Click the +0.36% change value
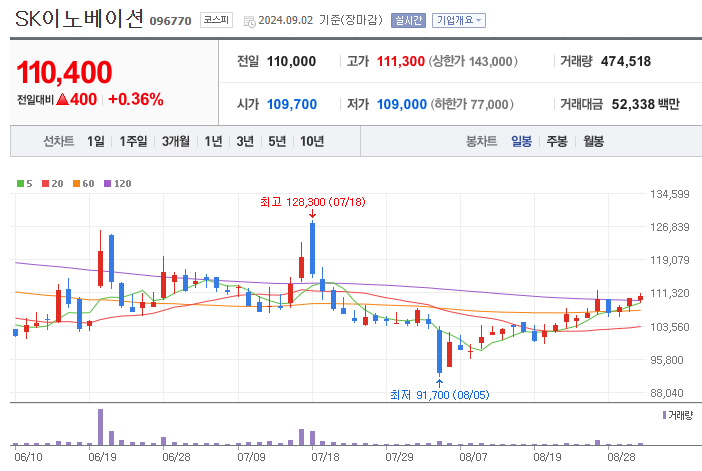702x471 pixels. [136, 99]
